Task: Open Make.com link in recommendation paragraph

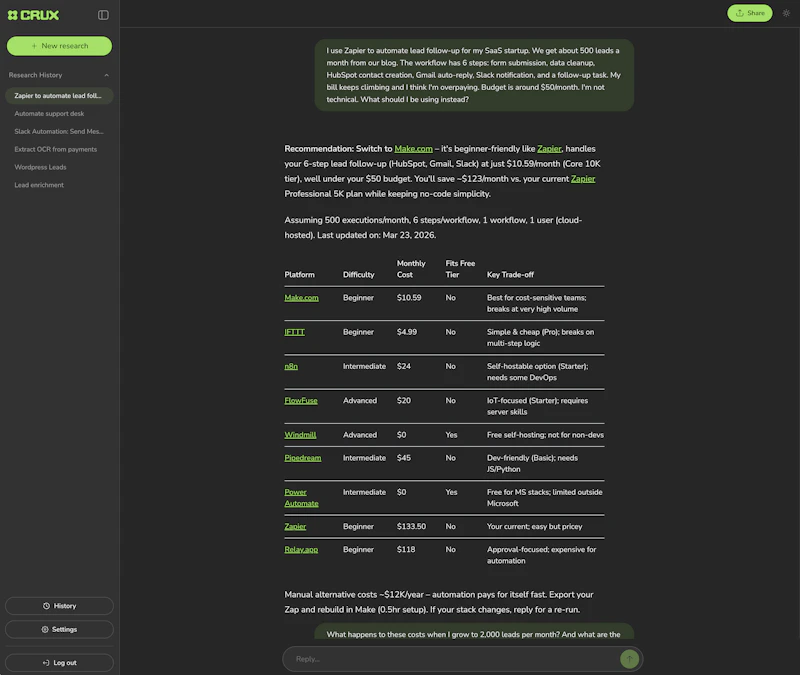Action: (x=413, y=149)
